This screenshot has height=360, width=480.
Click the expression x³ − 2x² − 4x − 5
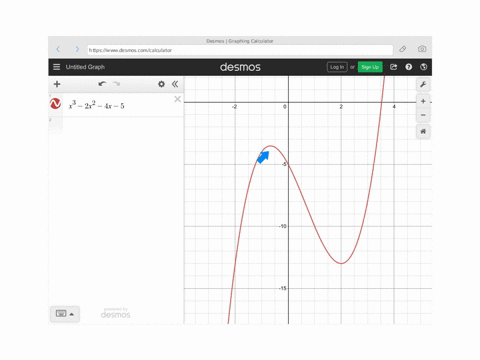click(96, 105)
